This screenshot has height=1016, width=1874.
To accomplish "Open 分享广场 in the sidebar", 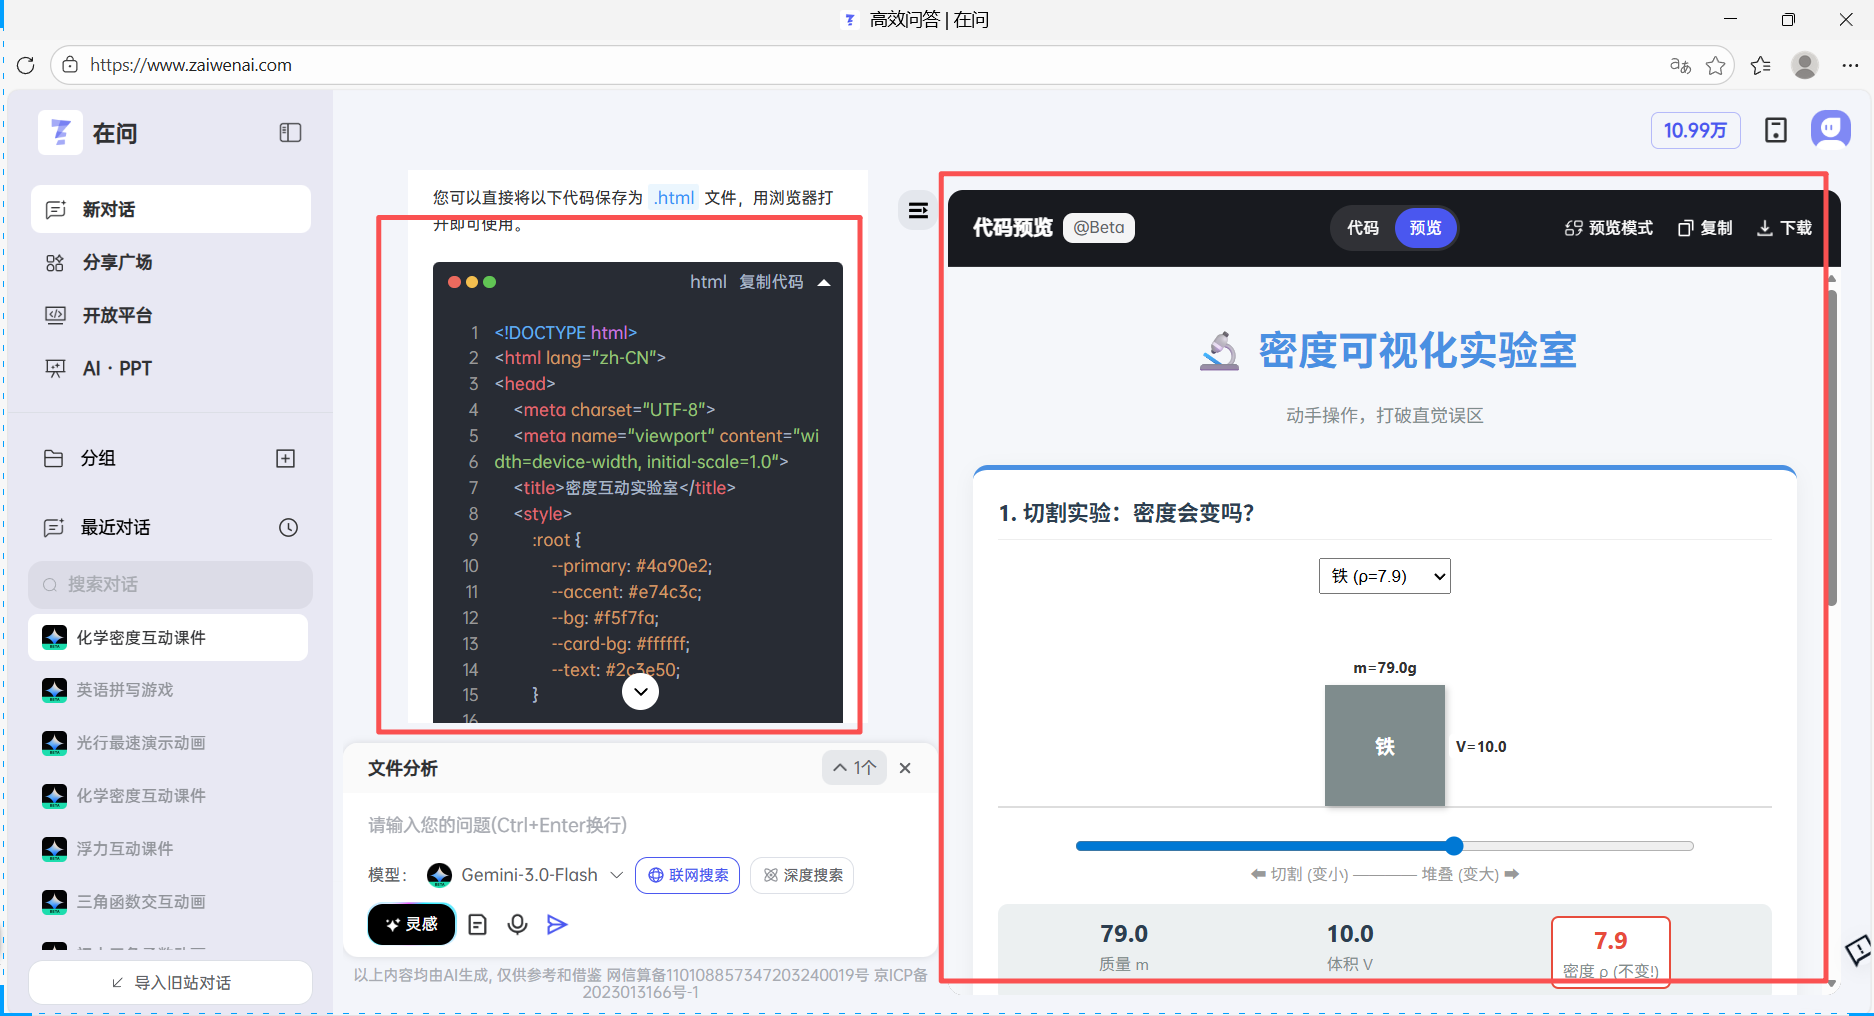I will click(x=117, y=262).
